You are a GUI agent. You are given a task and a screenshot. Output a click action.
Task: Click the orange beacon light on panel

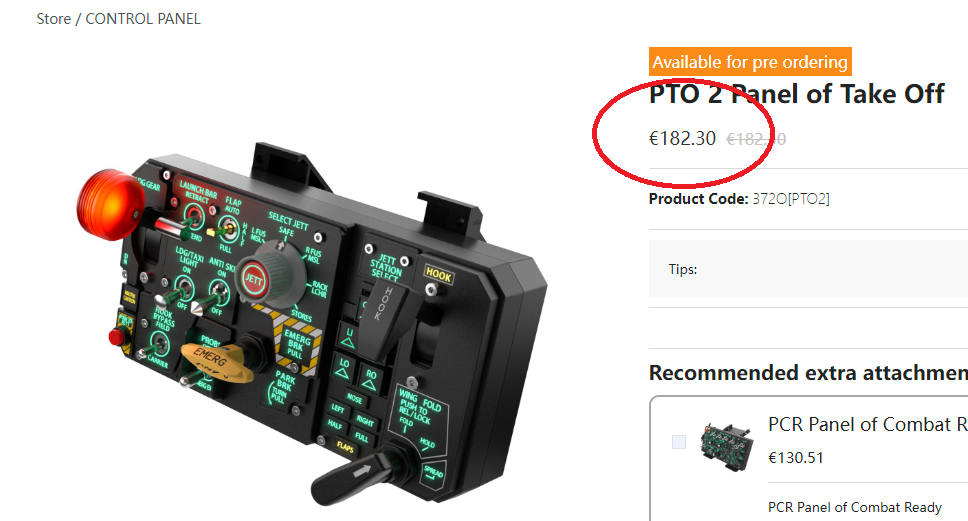coord(110,204)
